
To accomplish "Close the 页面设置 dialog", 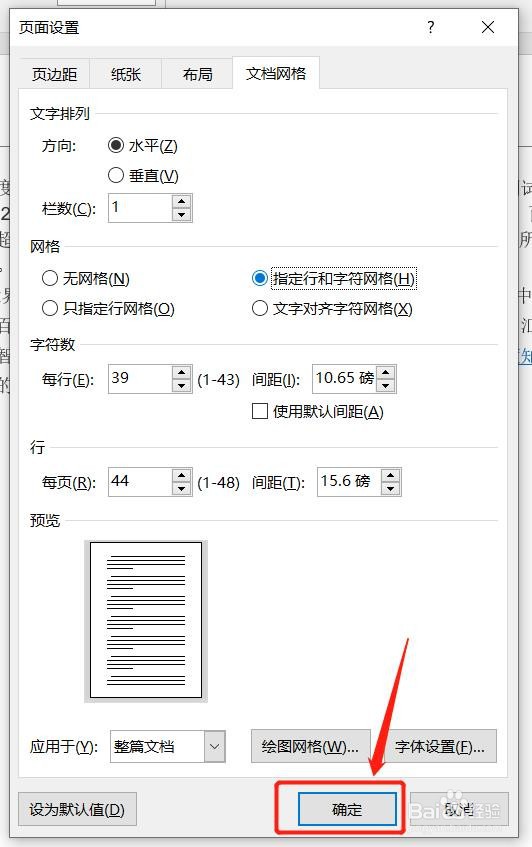I will [x=488, y=27].
